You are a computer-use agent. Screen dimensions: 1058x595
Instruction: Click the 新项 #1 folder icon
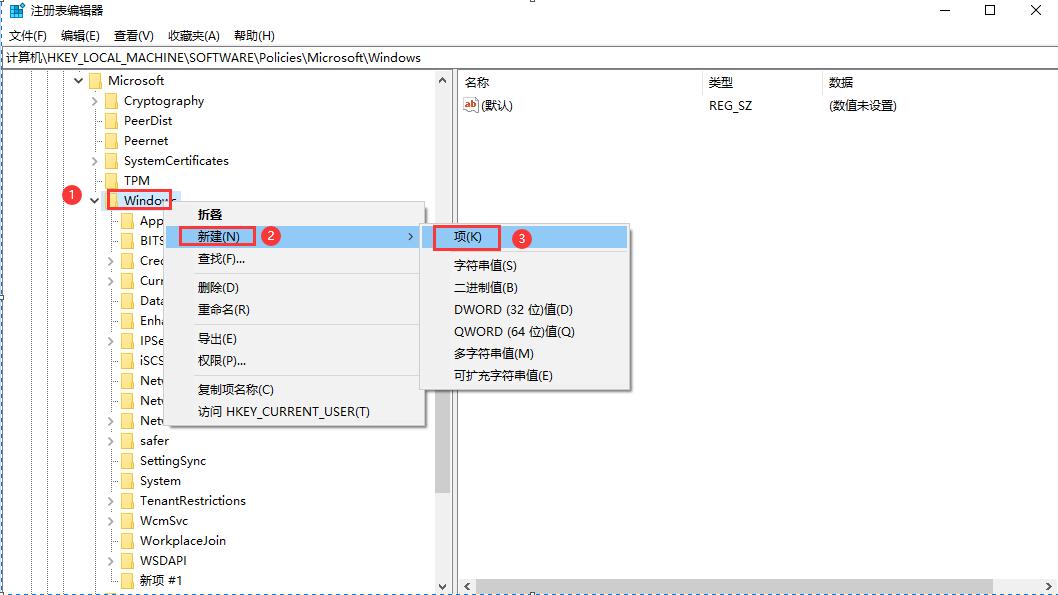coord(128,580)
